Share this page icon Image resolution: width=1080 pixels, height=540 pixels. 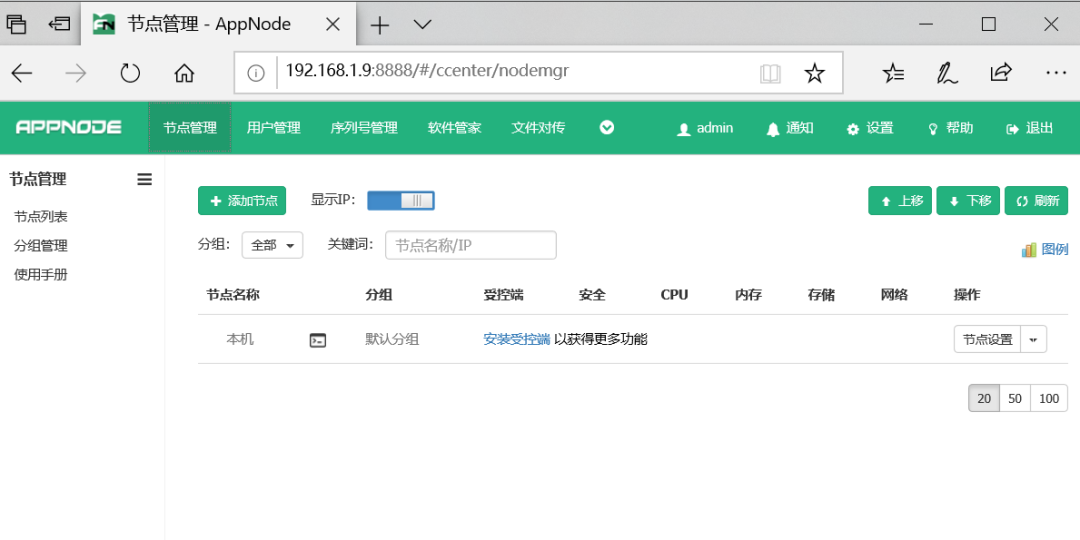tap(1000, 72)
